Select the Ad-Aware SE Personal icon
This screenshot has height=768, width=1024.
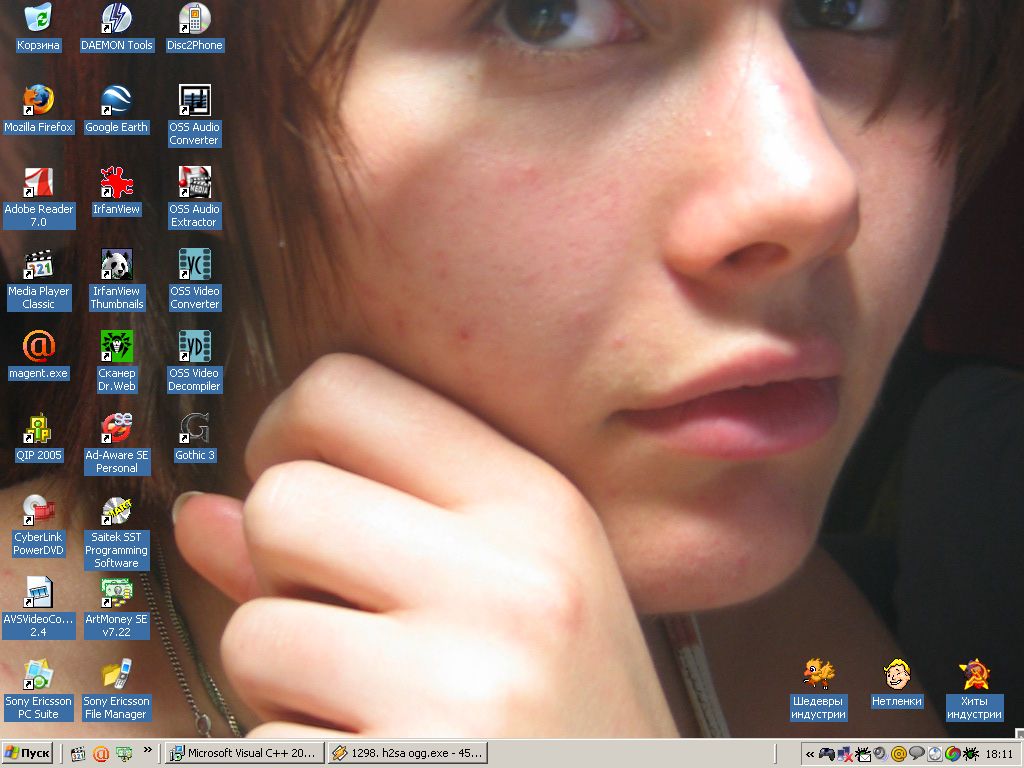[116, 429]
